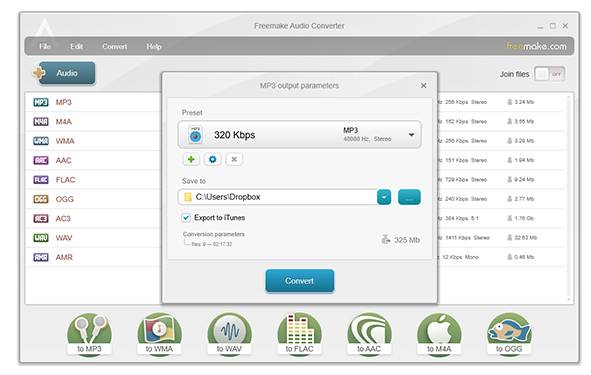
Task: Click the to WMA conversion icon
Action: point(159,334)
